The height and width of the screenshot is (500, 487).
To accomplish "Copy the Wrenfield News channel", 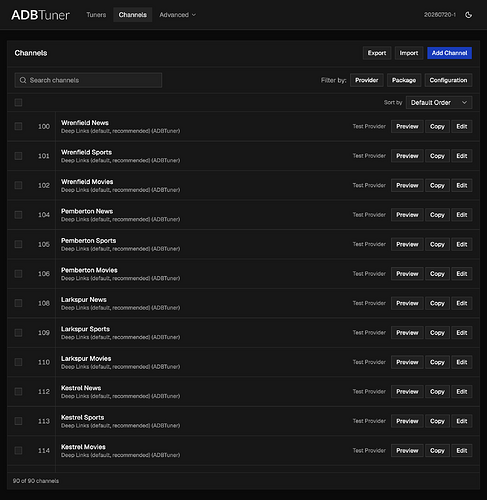I will point(437,126).
